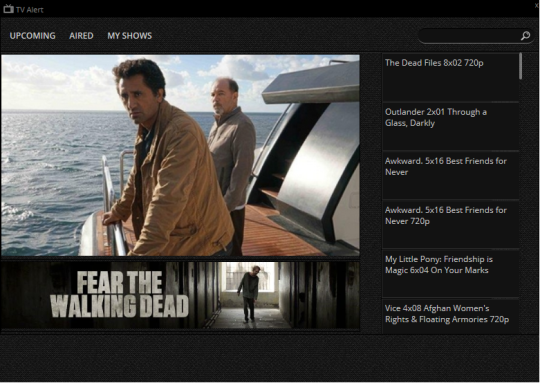Click the episode list scrollbar thumb
The image size is (540, 383).
[x=521, y=66]
